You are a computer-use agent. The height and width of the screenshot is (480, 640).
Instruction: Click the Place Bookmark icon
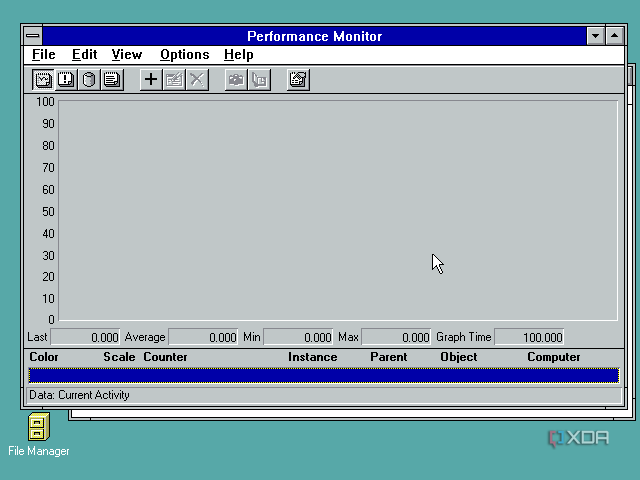point(259,80)
